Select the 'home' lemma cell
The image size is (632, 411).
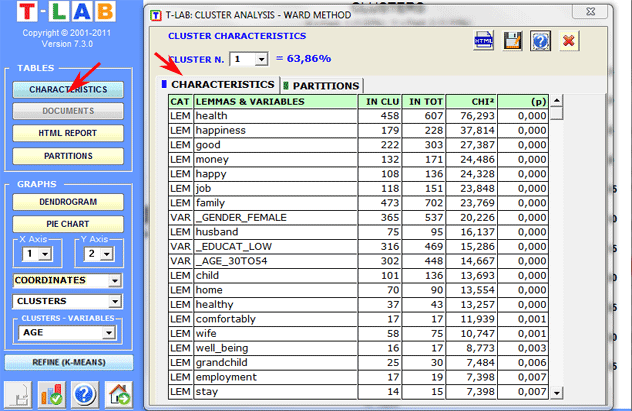pyautogui.click(x=276, y=290)
